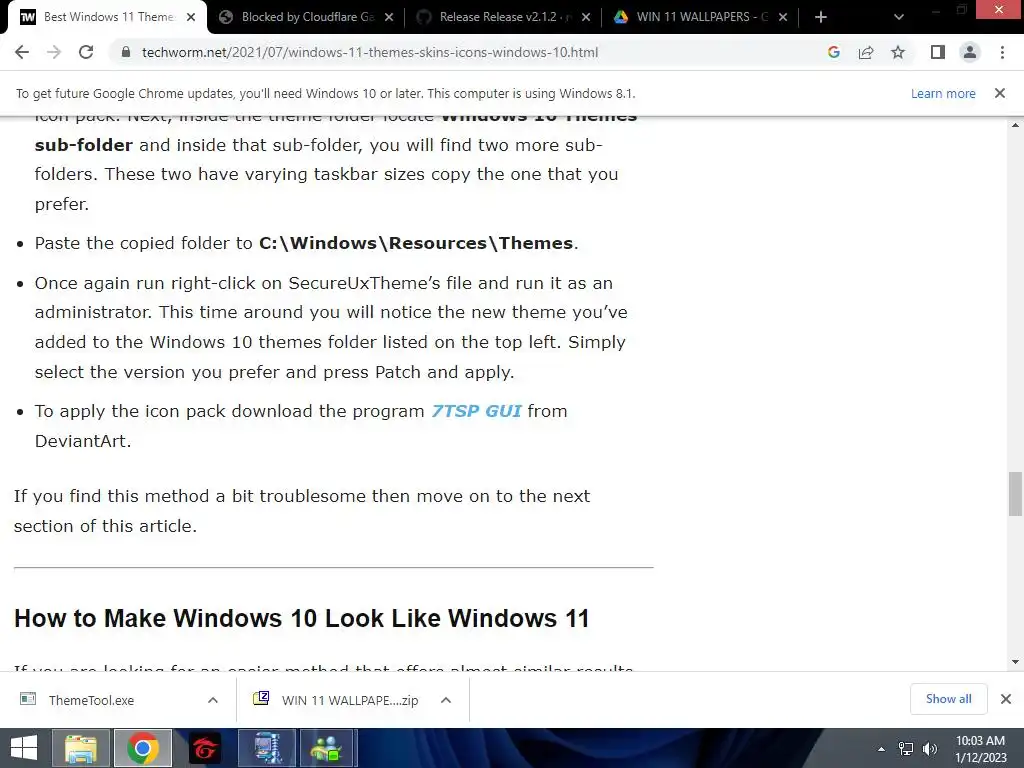Bookmark this page with the star icon
1024x768 pixels.
coord(898,52)
